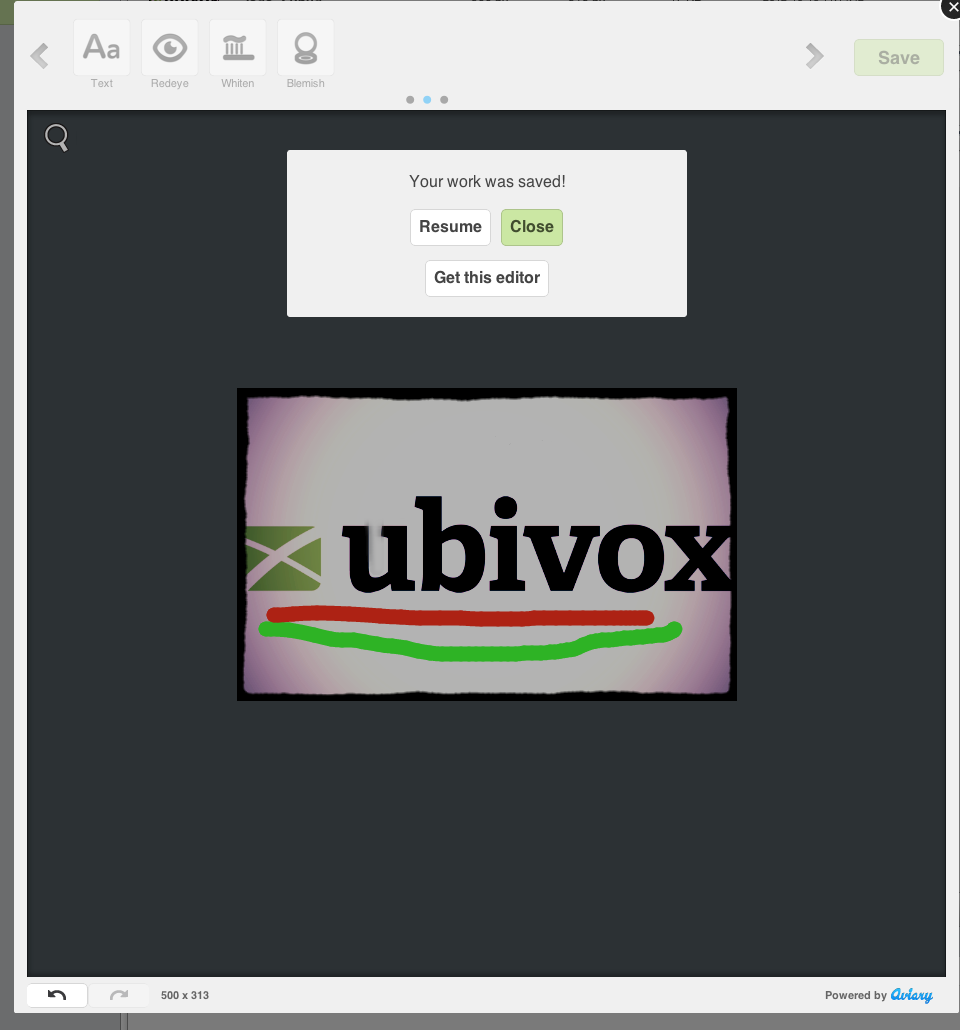Image resolution: width=960 pixels, height=1030 pixels.
Task: Select the Text tool
Action: tap(102, 55)
